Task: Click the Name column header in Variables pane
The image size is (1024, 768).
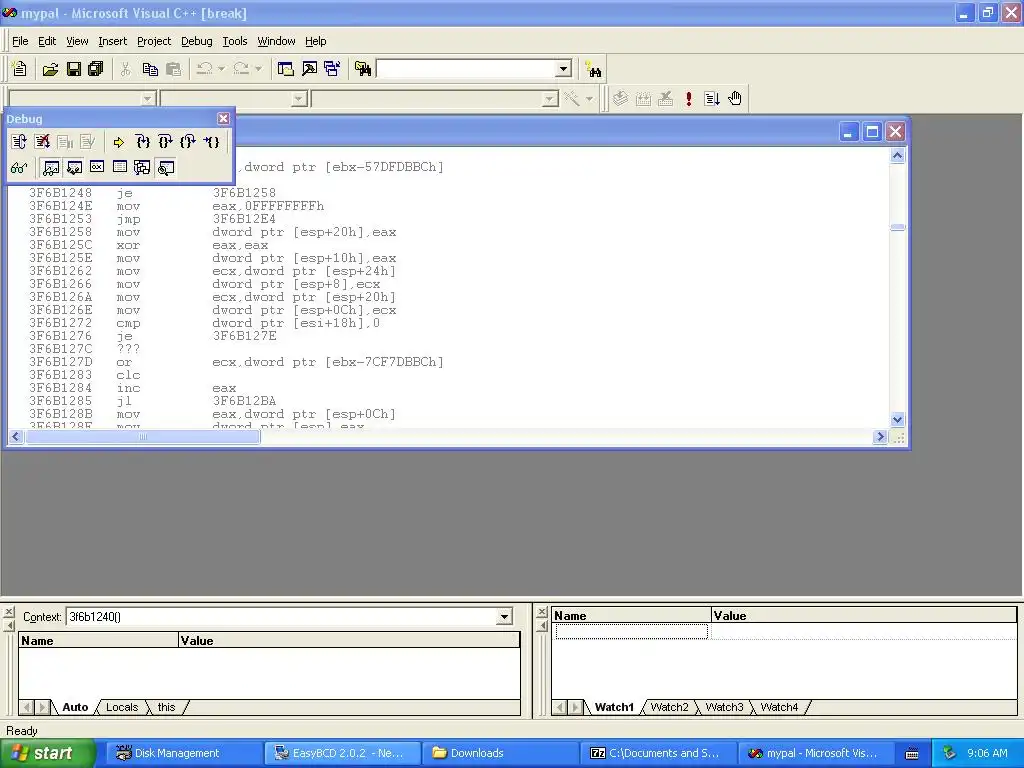Action: (x=98, y=641)
